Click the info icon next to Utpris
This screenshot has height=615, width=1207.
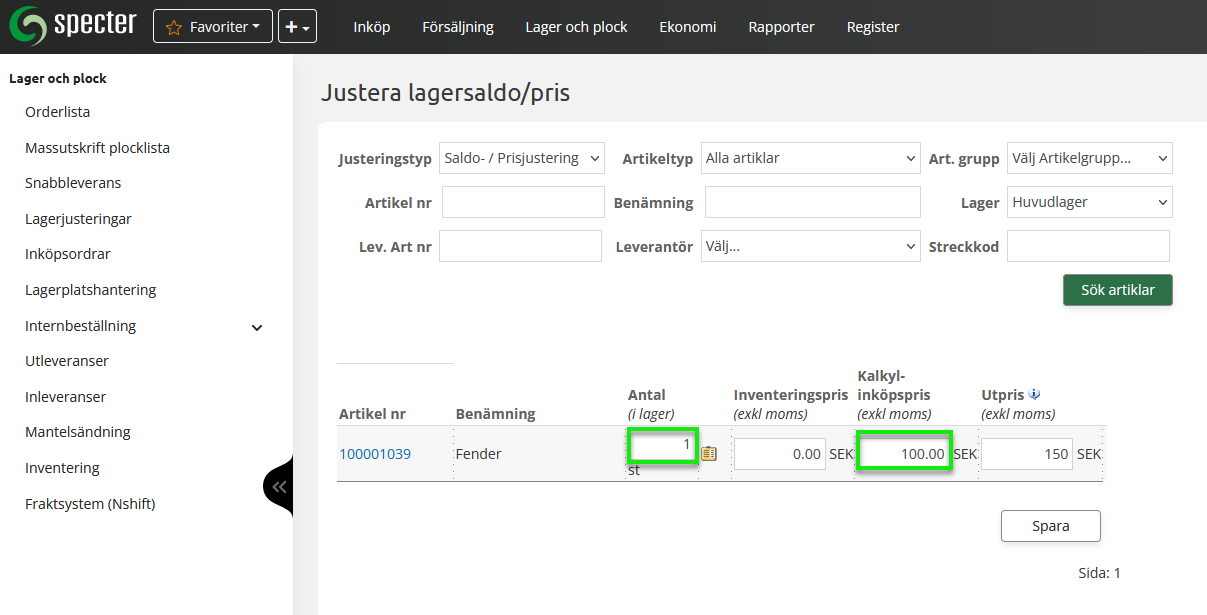point(1034,394)
